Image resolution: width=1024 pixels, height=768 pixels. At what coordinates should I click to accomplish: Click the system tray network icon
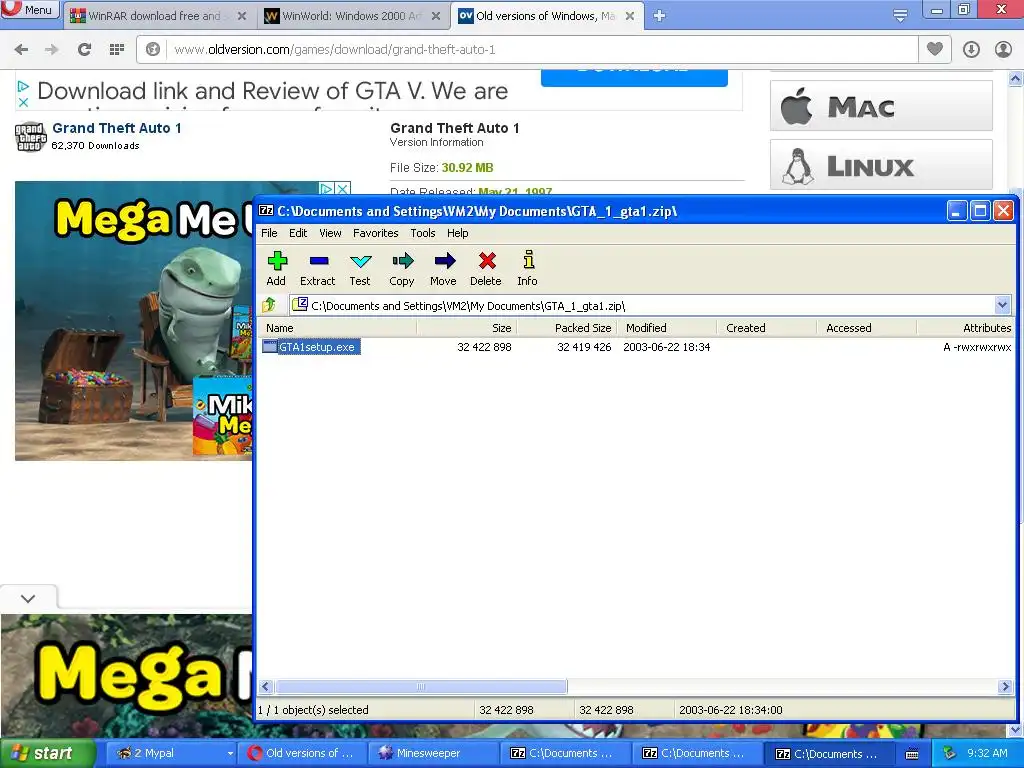(x=950, y=753)
